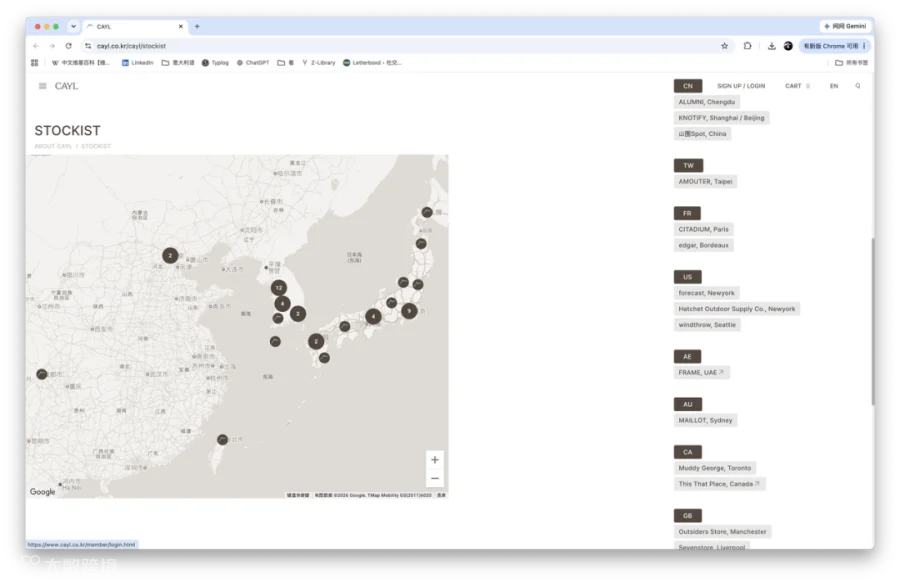Go to ABOUT CAYL breadcrumb
The height and width of the screenshot is (583, 900).
click(x=53, y=146)
